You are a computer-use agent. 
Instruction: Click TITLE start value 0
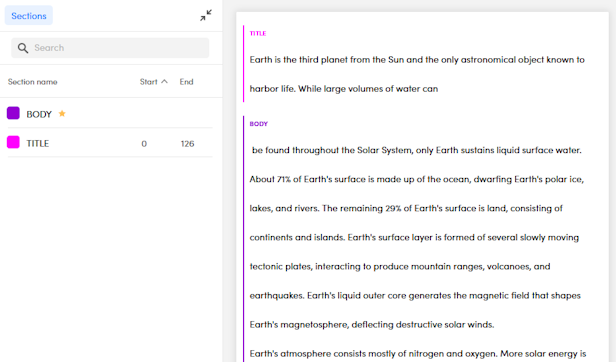pyautogui.click(x=144, y=144)
